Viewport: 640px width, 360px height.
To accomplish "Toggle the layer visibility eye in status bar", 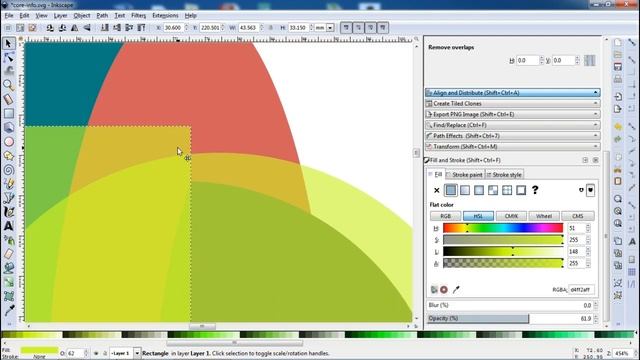I will (x=96, y=353).
